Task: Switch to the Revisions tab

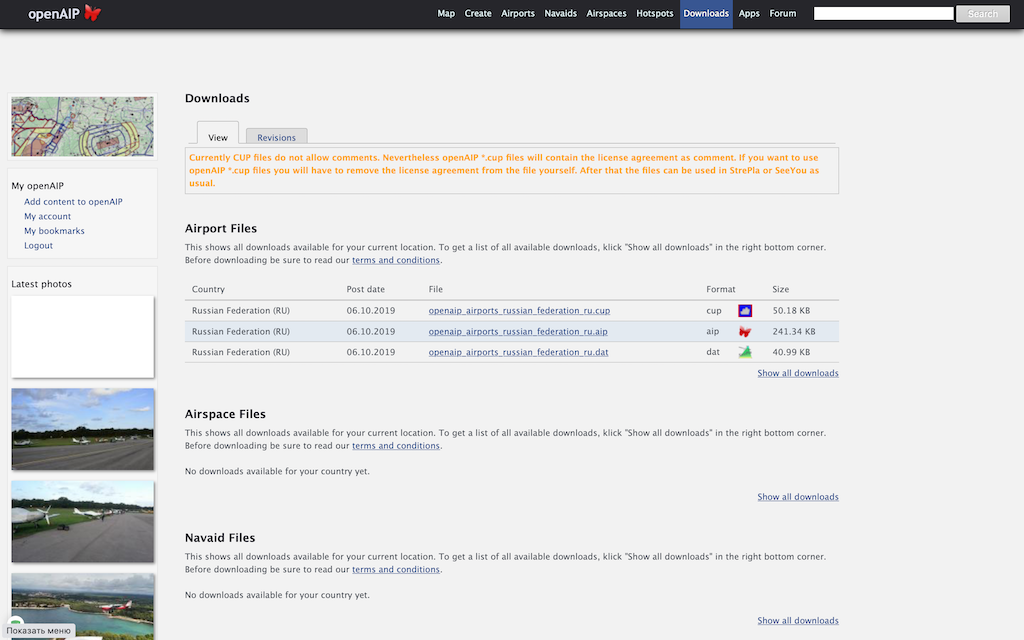Action: (x=276, y=138)
